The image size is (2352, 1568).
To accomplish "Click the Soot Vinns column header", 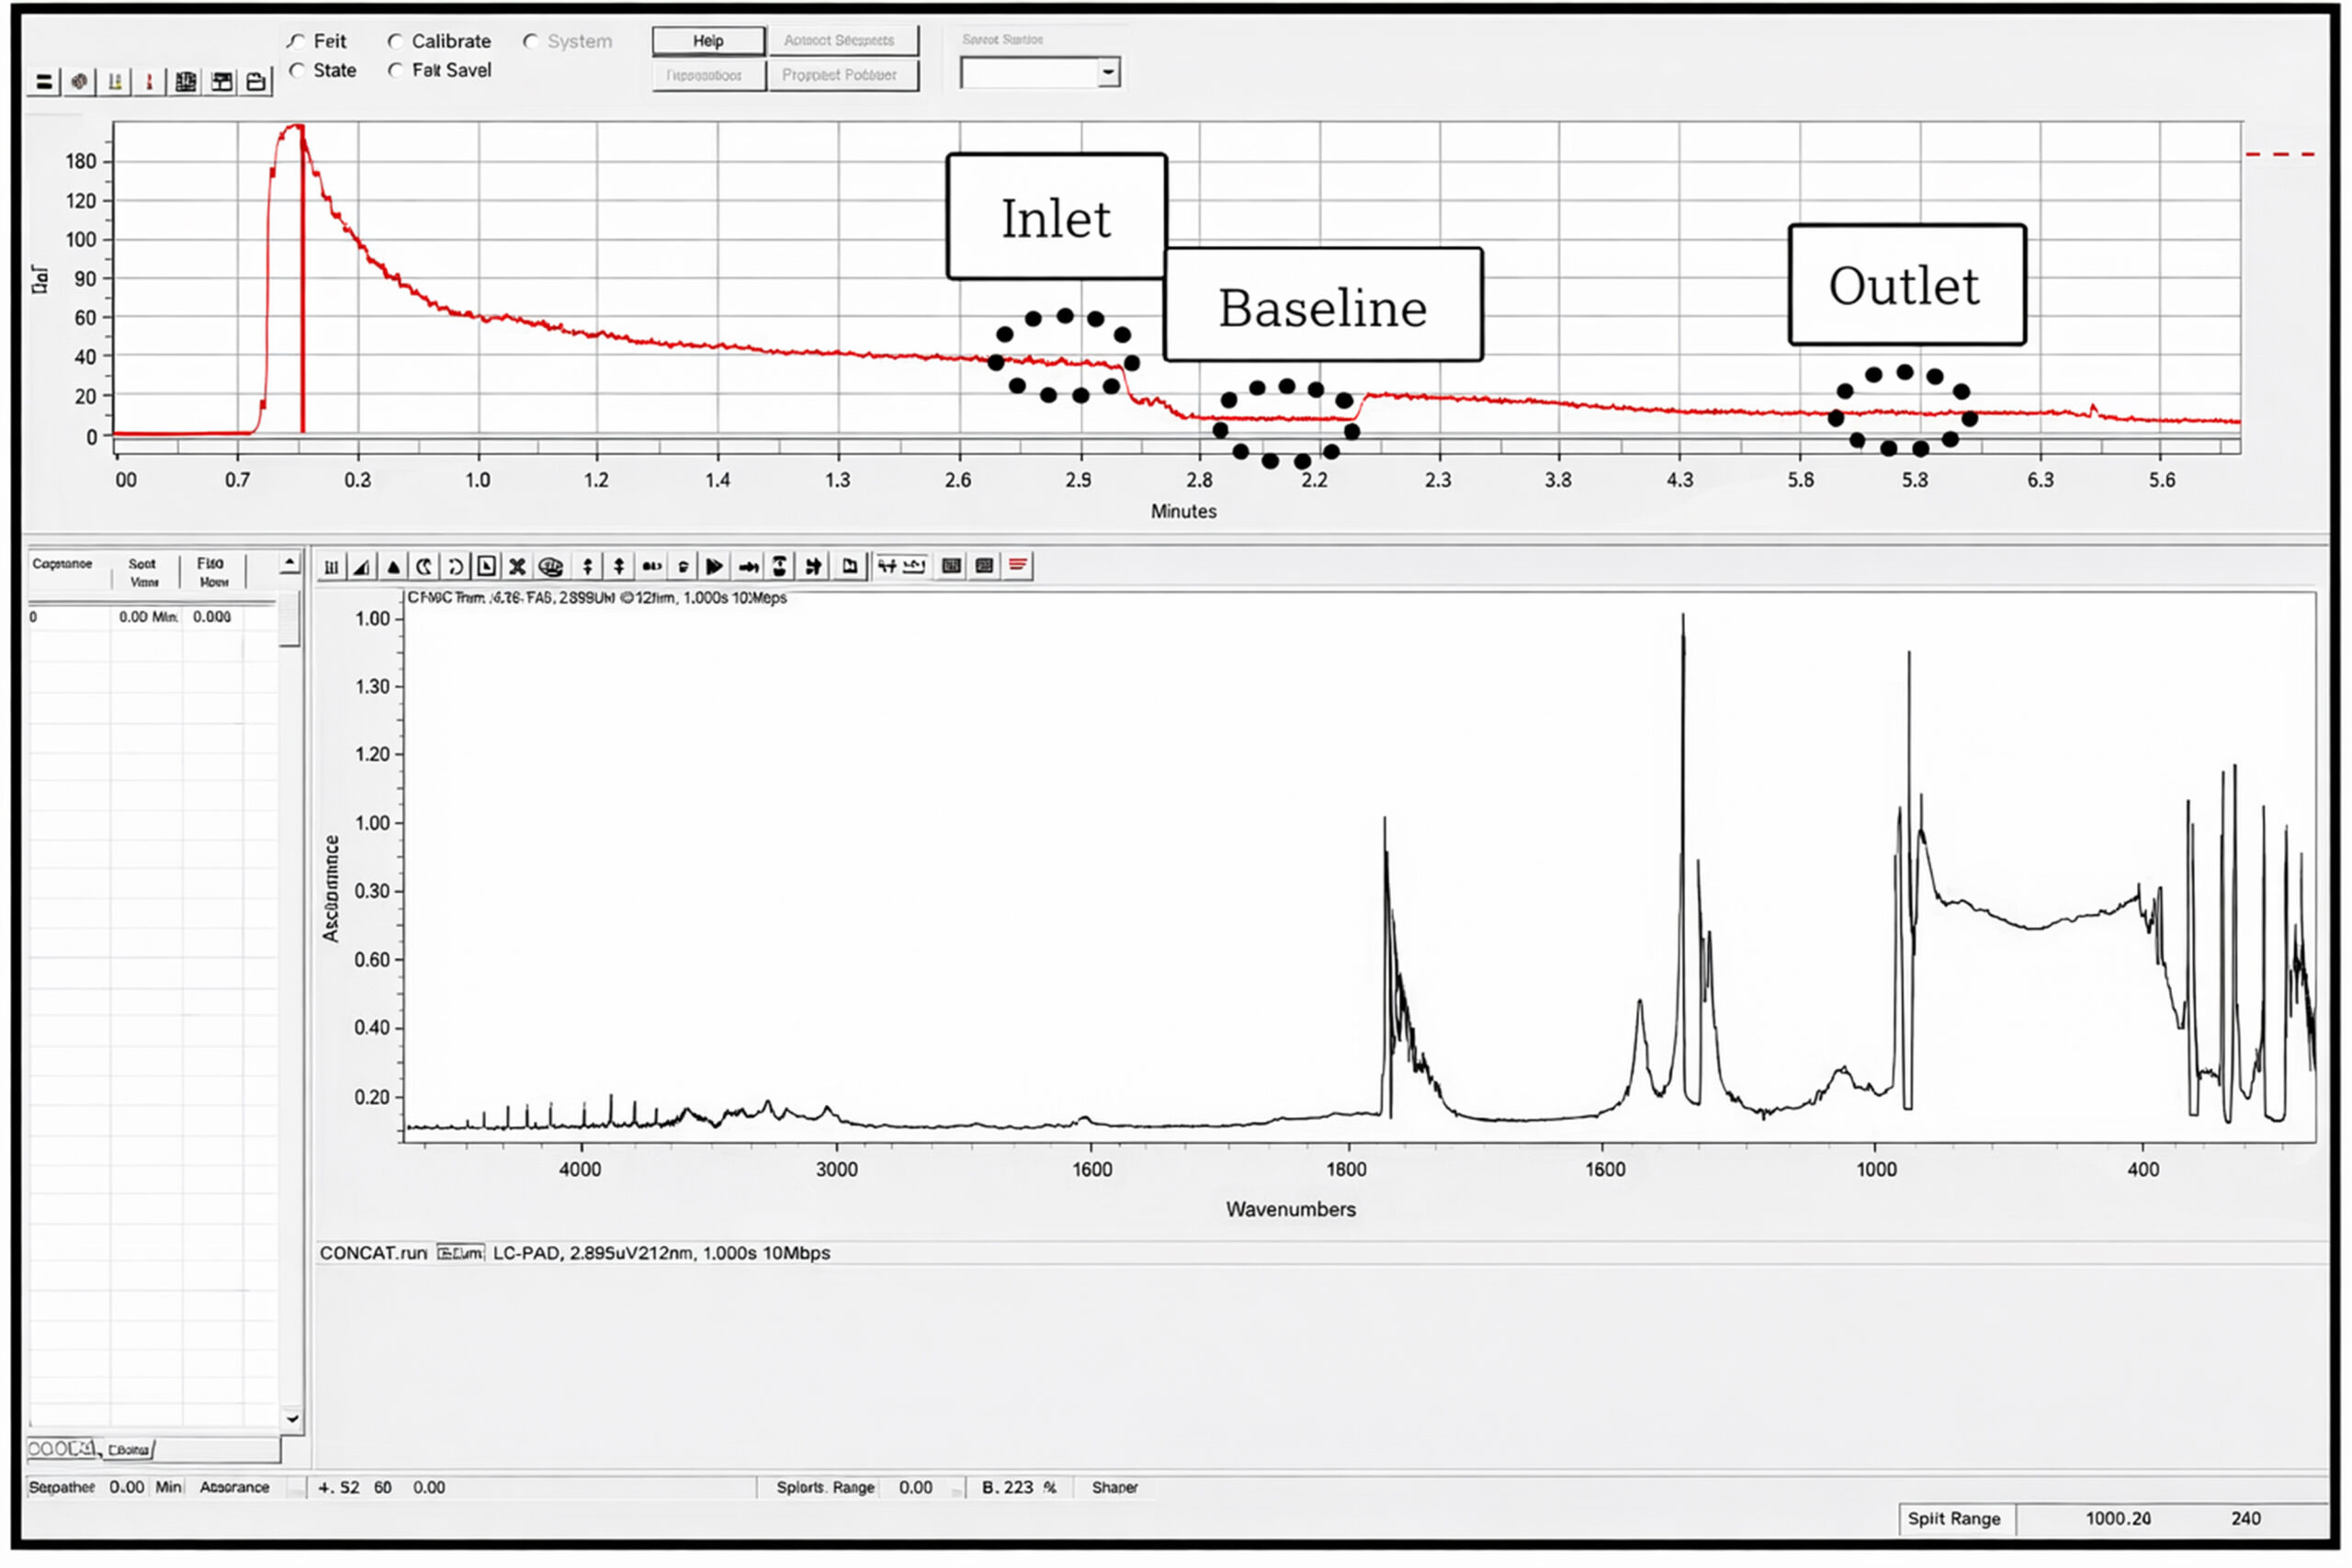I will [x=144, y=573].
